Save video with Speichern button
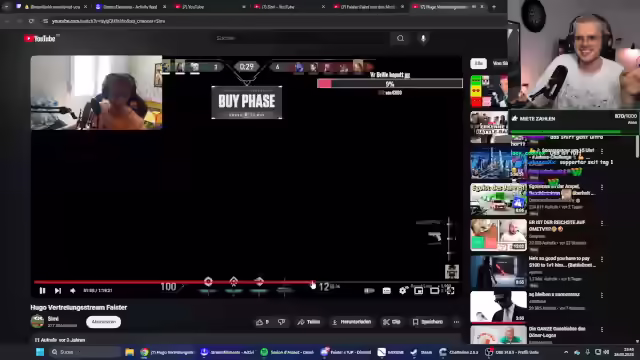 [x=427, y=322]
